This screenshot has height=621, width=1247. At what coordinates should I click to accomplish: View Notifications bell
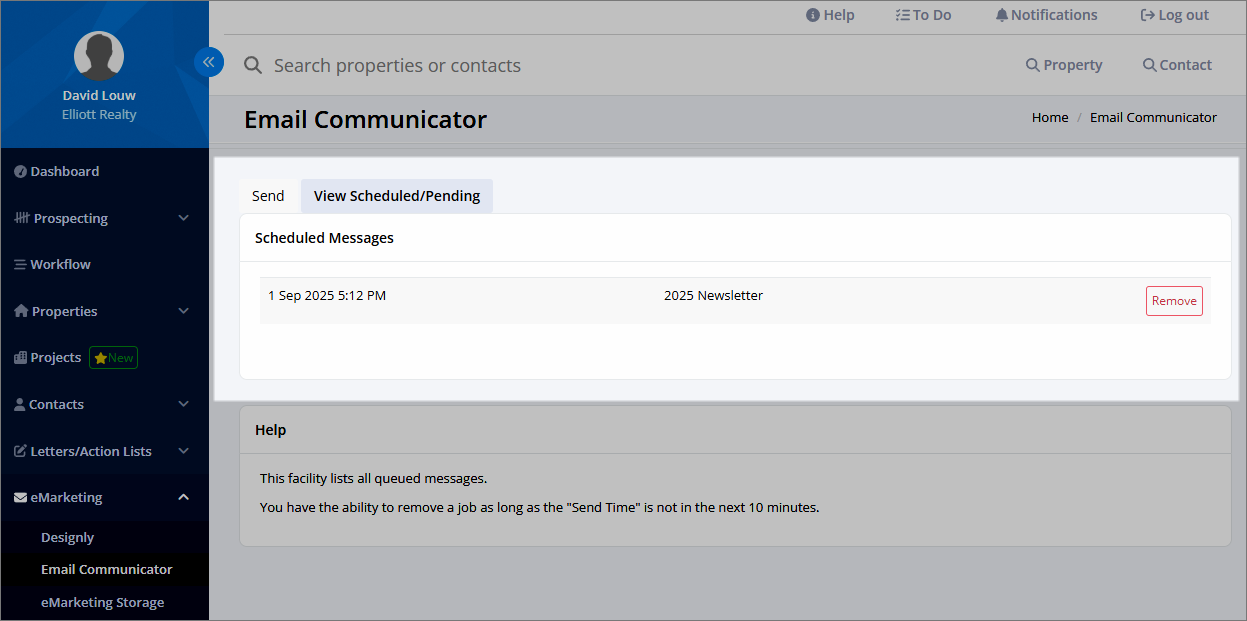1046,15
